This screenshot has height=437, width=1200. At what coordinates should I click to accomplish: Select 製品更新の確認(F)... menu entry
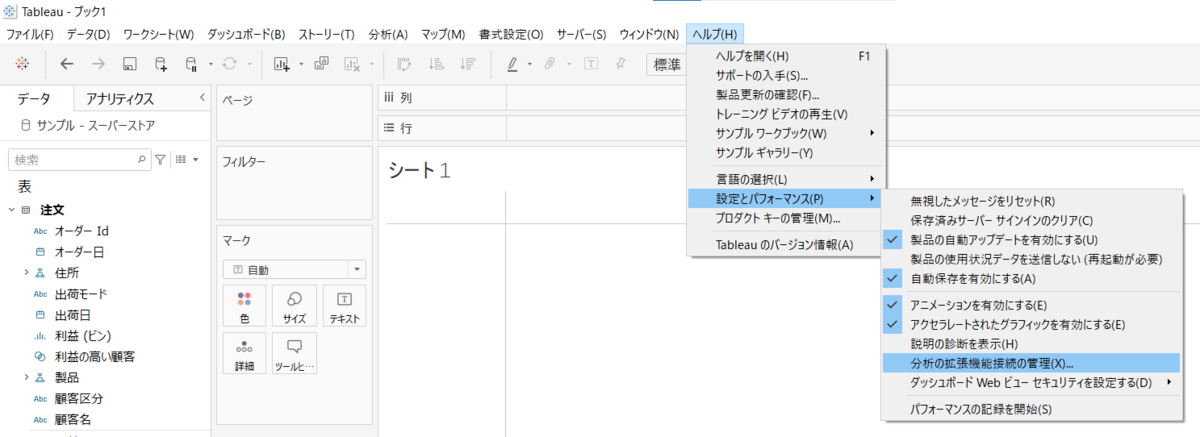coord(786,95)
